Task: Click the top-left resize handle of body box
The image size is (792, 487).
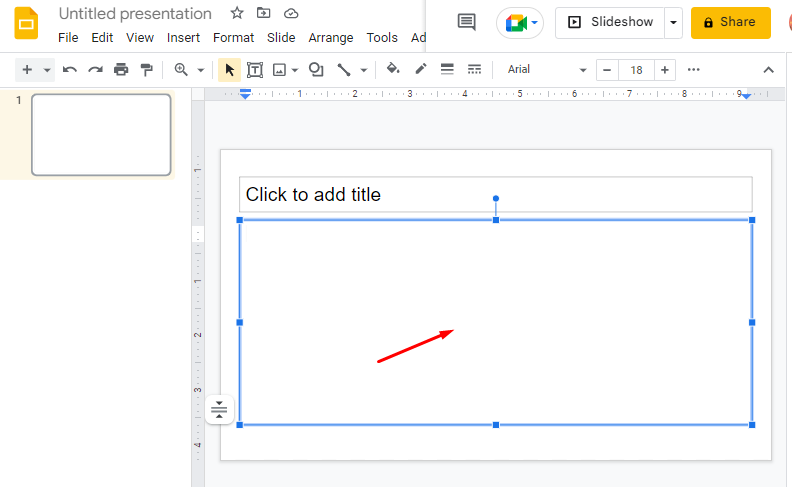Action: [x=240, y=220]
